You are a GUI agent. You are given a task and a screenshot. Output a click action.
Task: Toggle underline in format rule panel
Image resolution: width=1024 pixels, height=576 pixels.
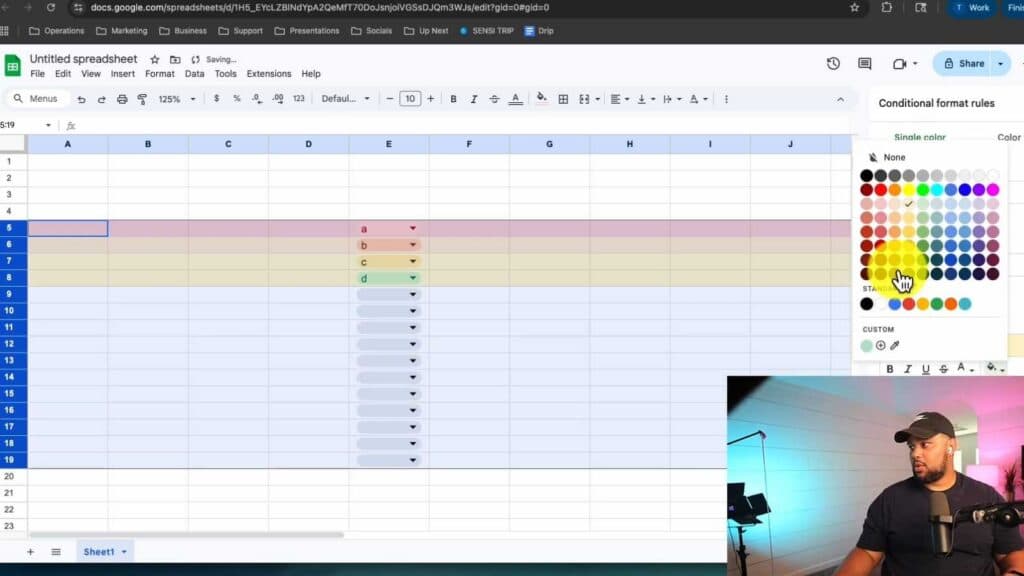point(925,369)
